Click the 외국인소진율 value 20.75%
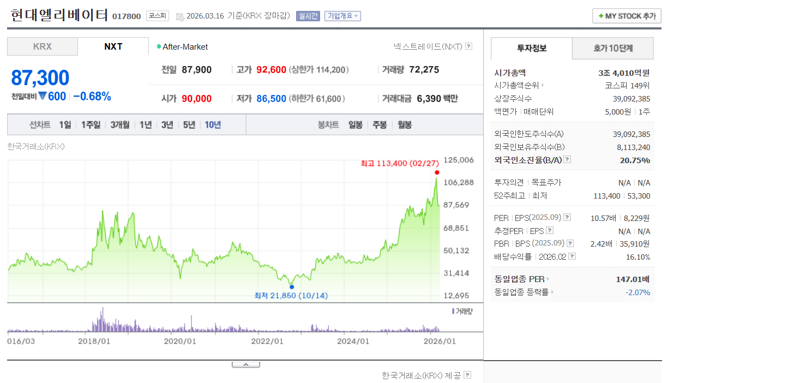This screenshot has width=800, height=383. (x=635, y=160)
